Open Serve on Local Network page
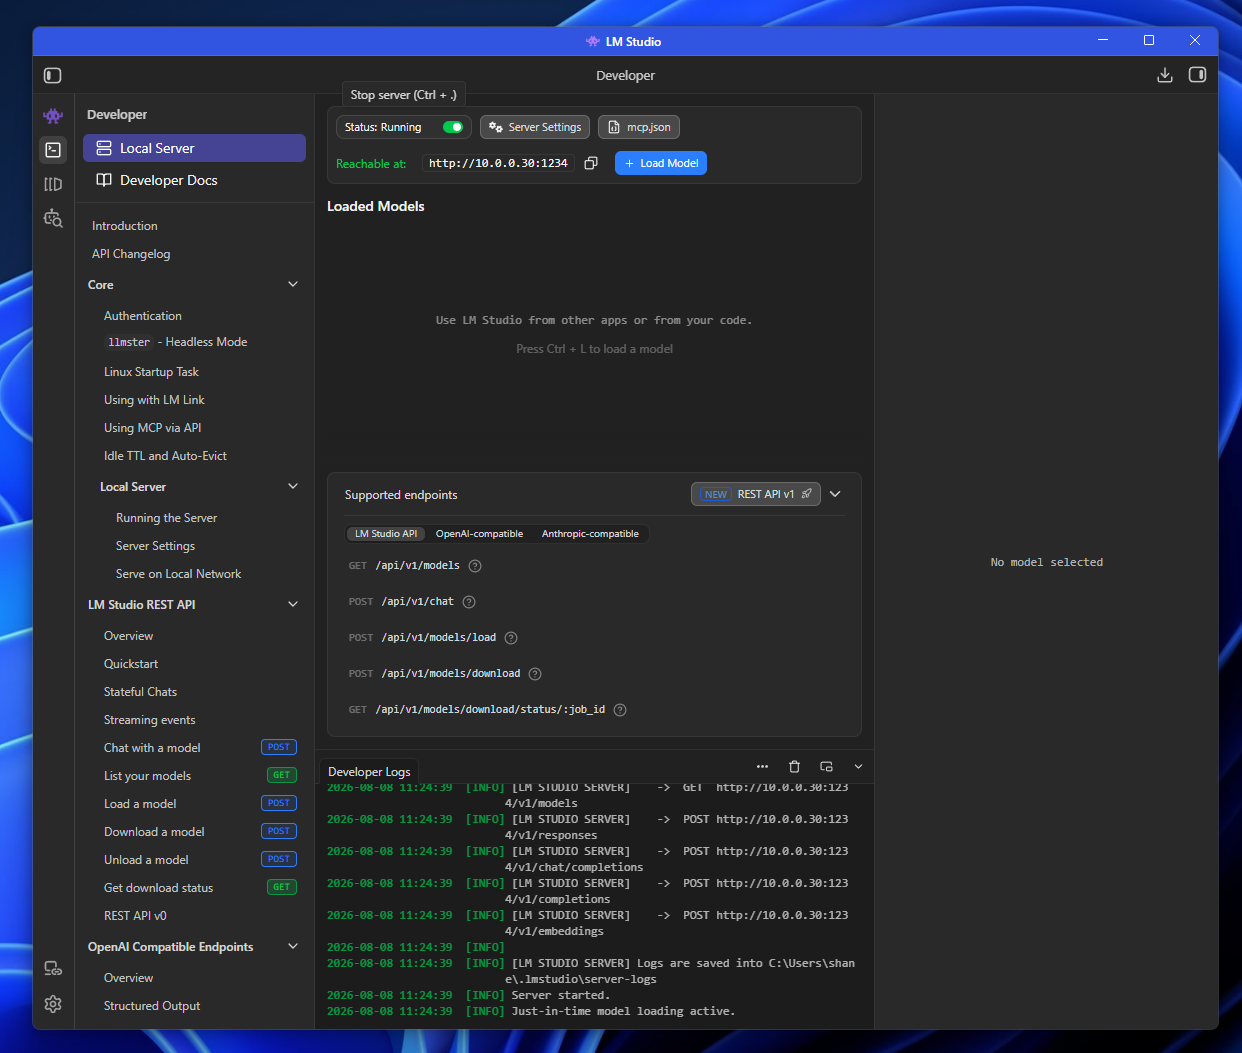 178,574
